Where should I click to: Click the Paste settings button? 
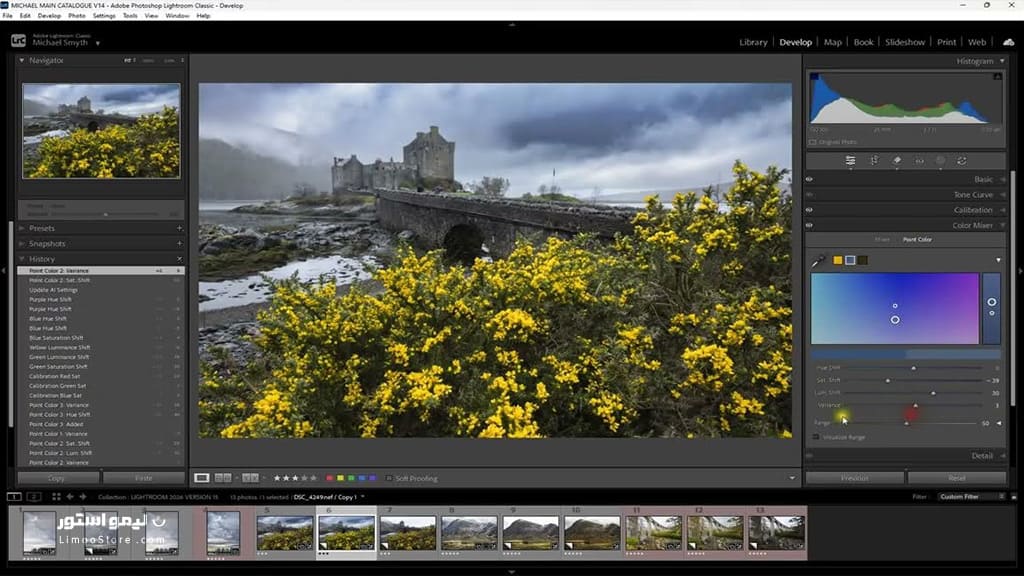[144, 478]
